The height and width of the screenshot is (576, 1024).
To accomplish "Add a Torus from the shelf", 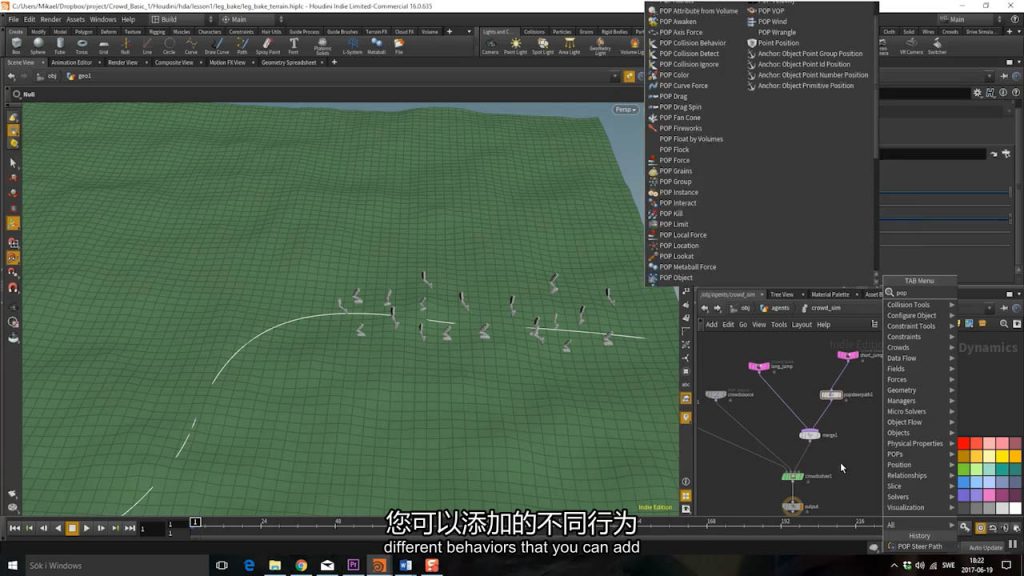I will [82, 45].
